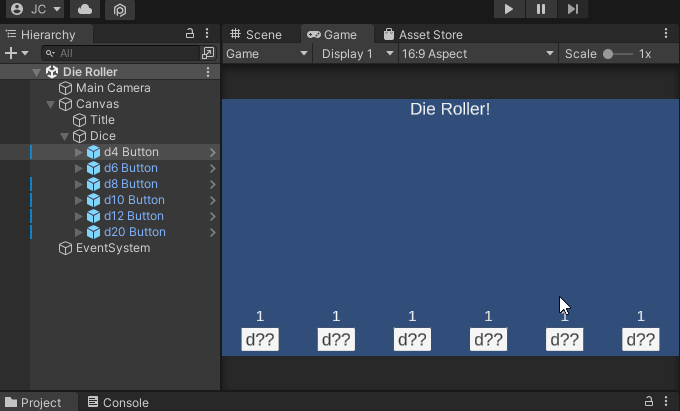
Task: Open Unity cloud services icon
Action: pyautogui.click(x=85, y=9)
